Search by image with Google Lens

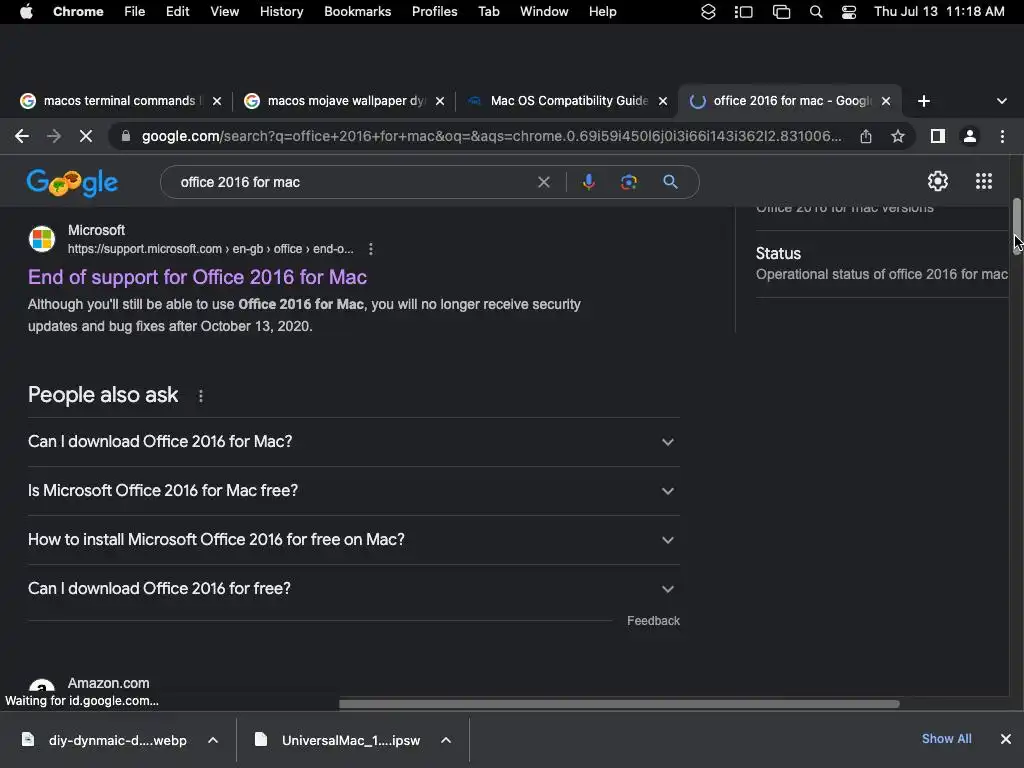628,182
